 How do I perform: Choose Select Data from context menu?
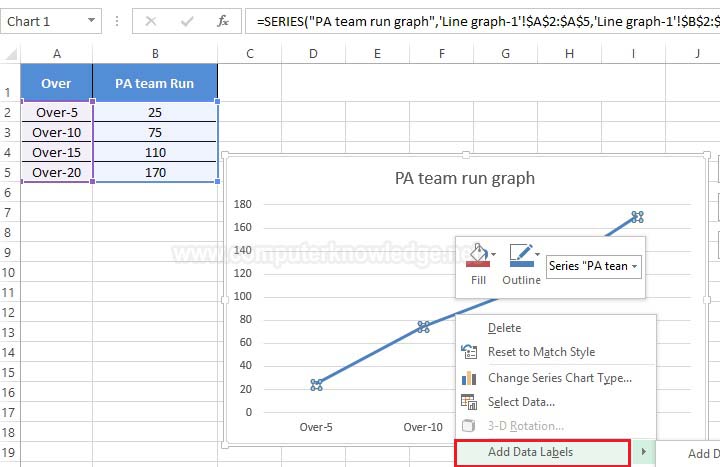(556, 402)
